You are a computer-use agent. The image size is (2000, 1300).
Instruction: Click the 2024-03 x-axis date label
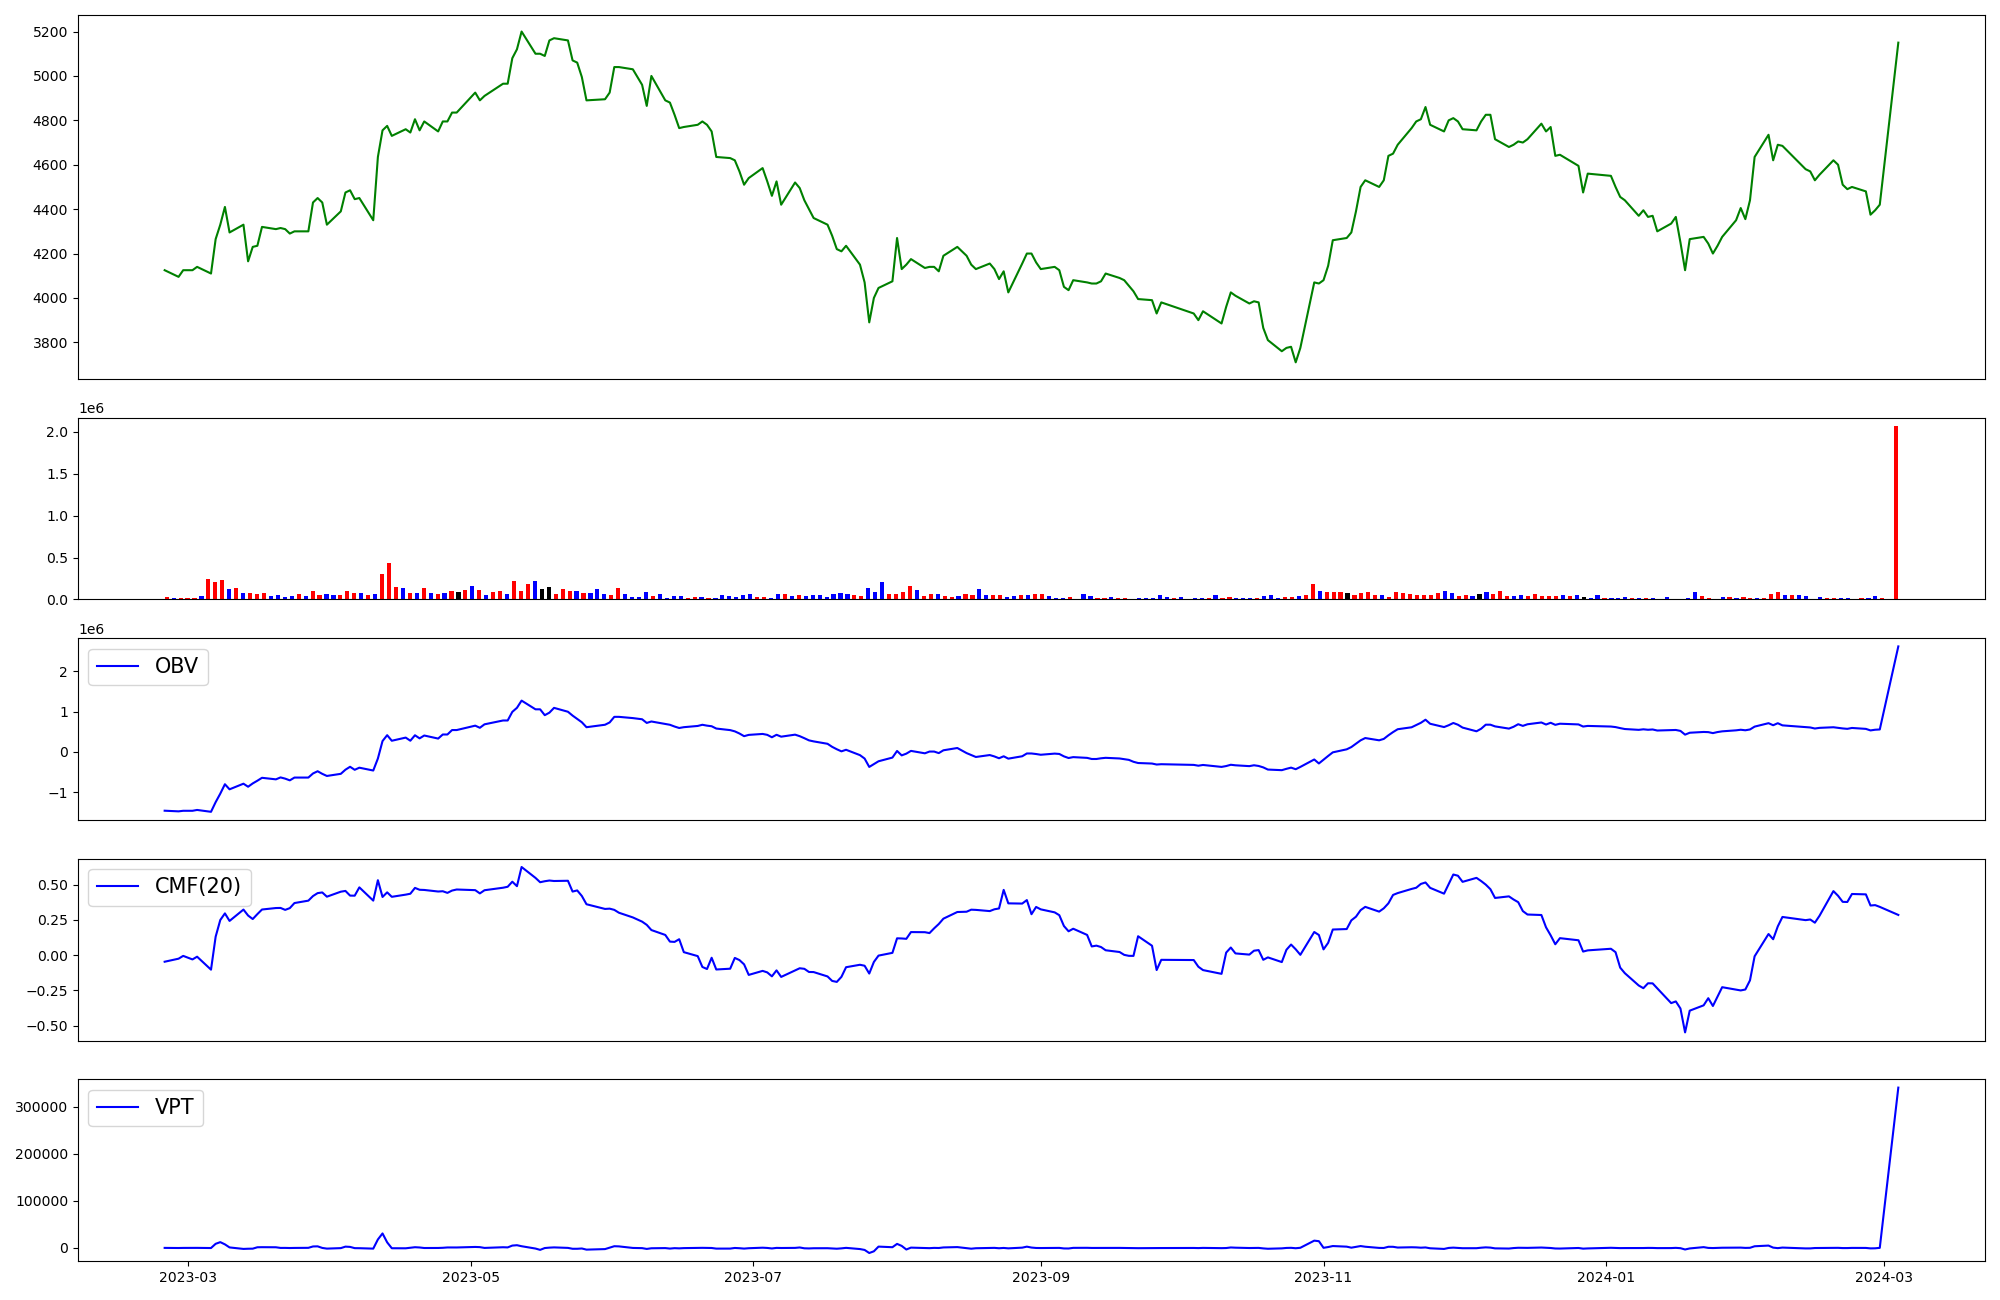coord(1884,1276)
